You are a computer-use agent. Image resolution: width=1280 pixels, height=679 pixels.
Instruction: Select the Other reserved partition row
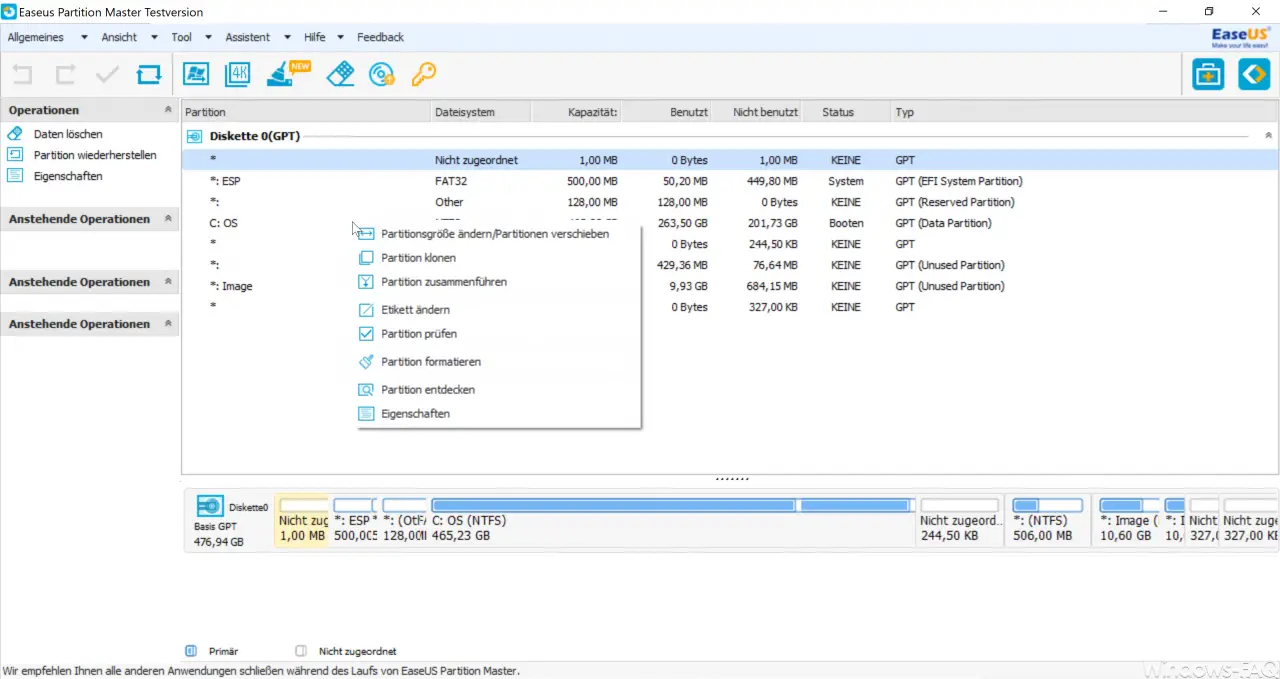[x=730, y=202]
